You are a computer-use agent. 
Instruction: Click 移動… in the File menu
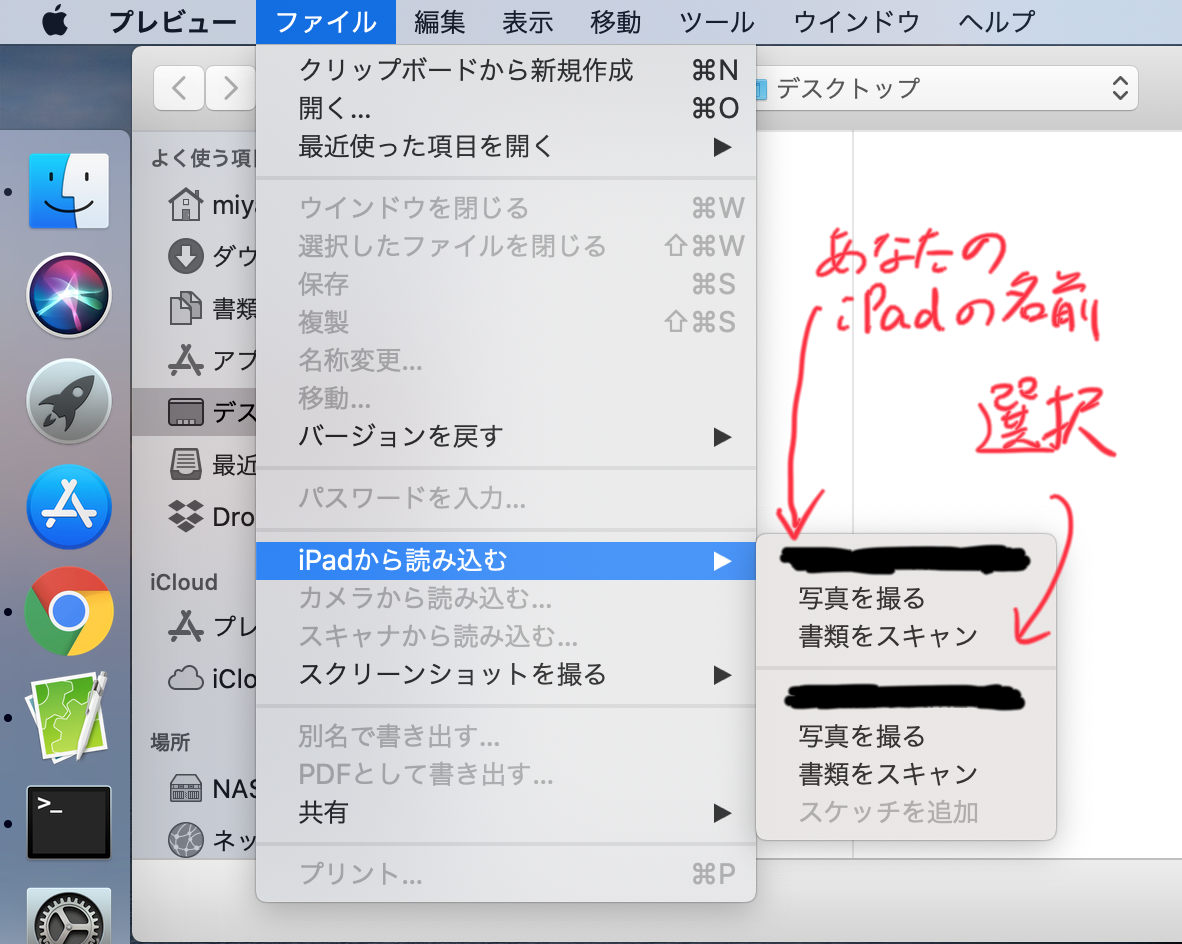pos(506,397)
